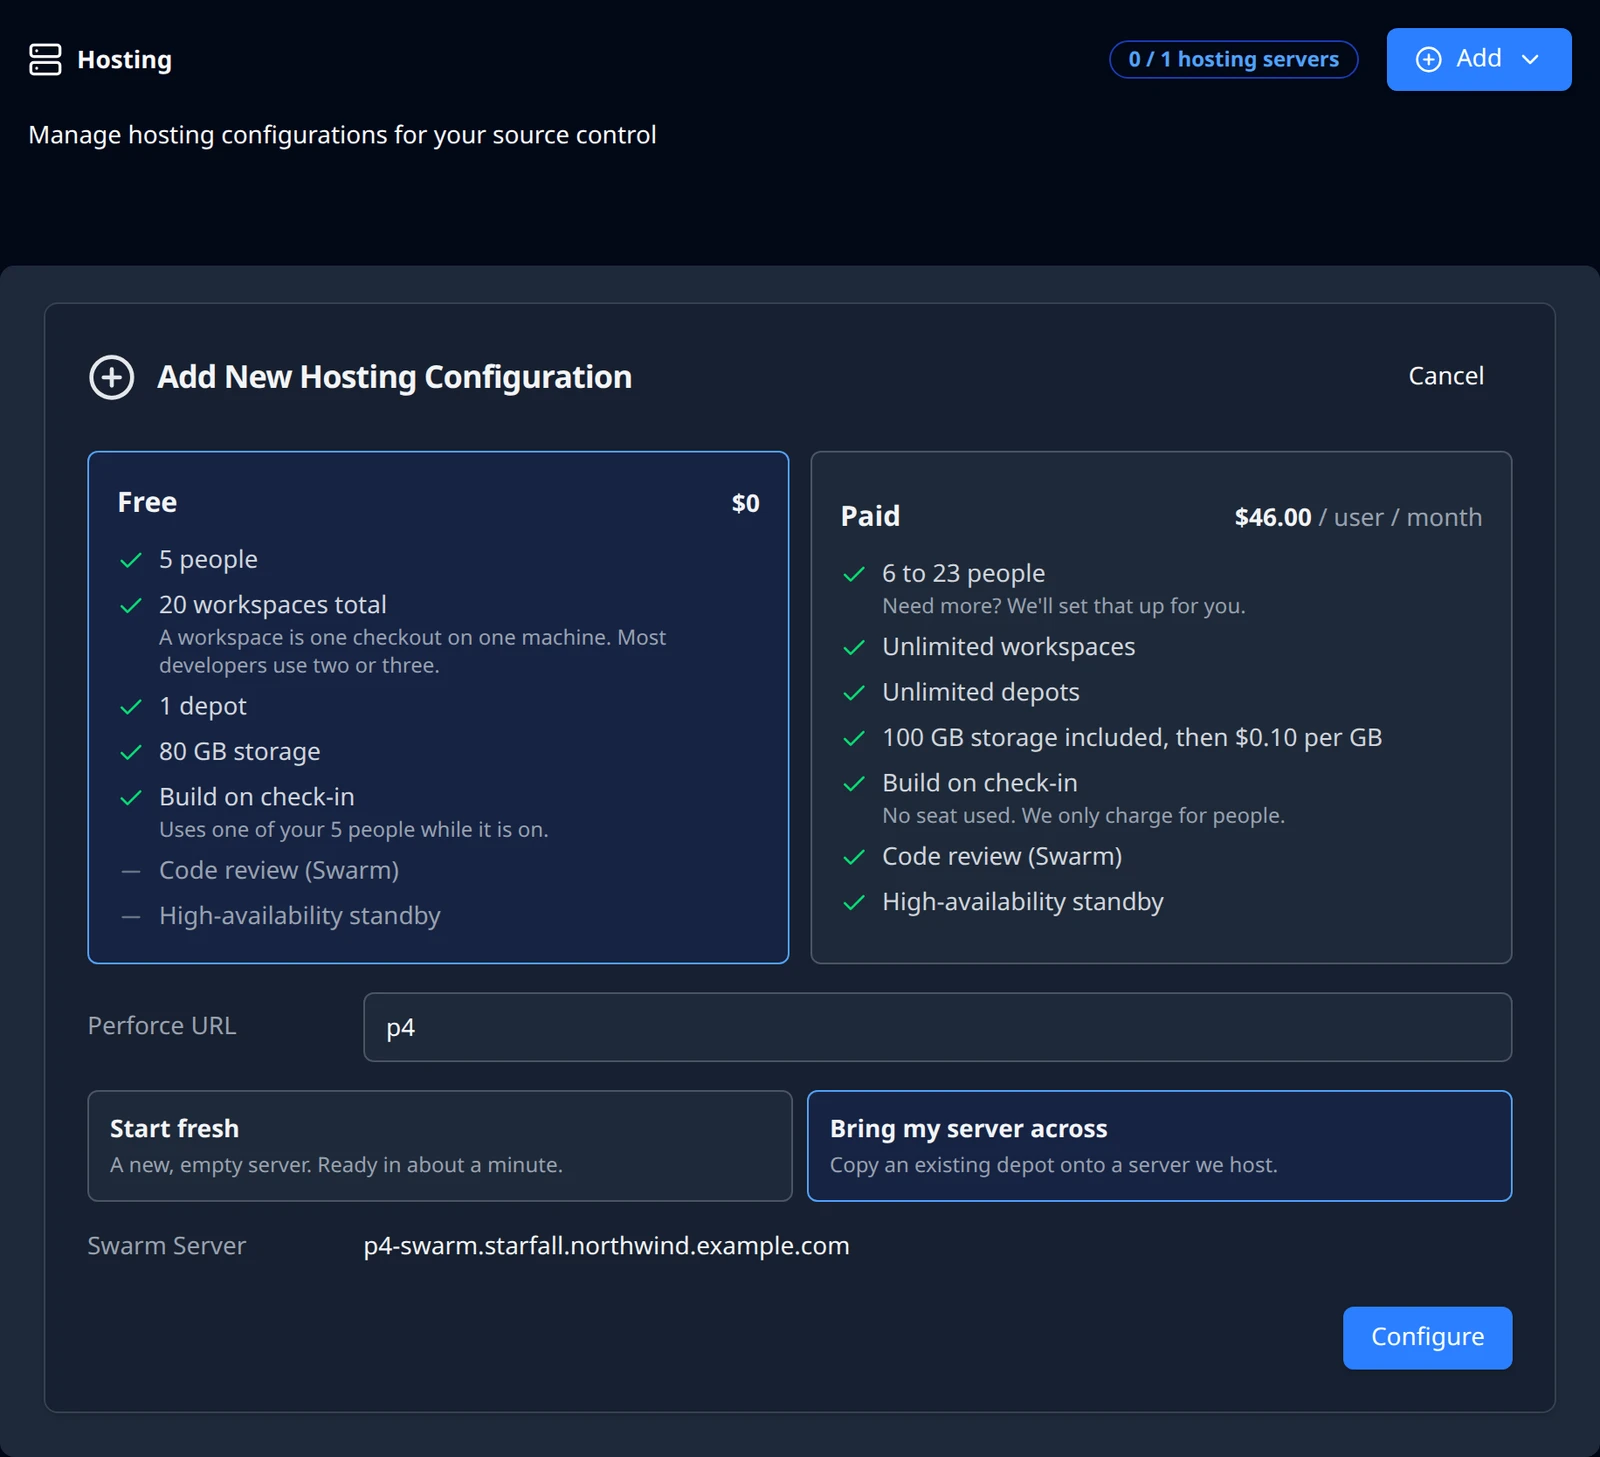Click the Hosting server icon in header
This screenshot has height=1457, width=1600.
pos(45,59)
